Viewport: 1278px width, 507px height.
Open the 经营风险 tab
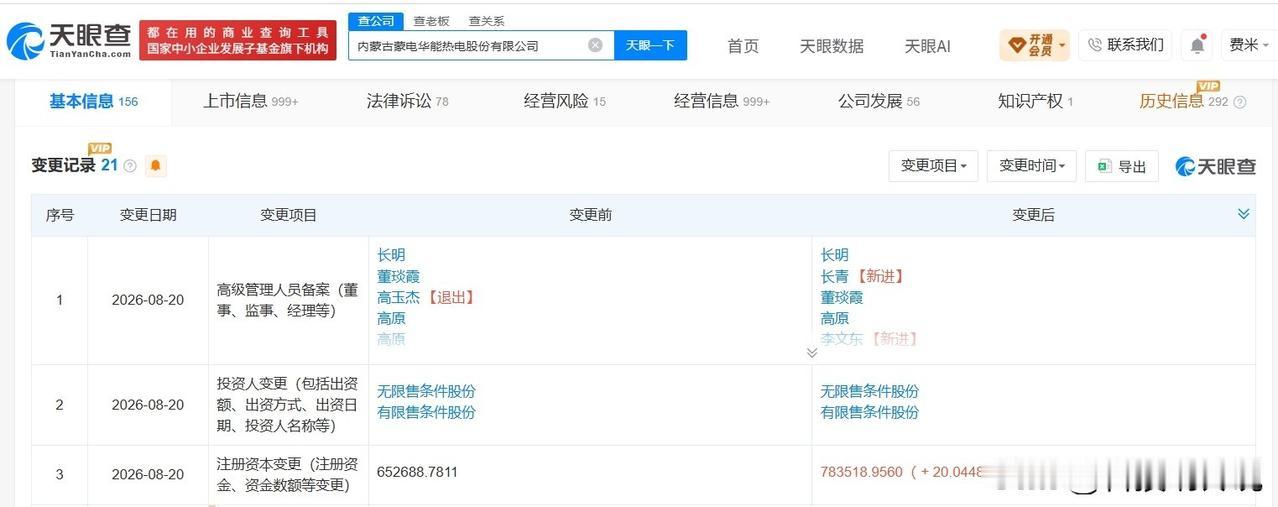[565, 101]
